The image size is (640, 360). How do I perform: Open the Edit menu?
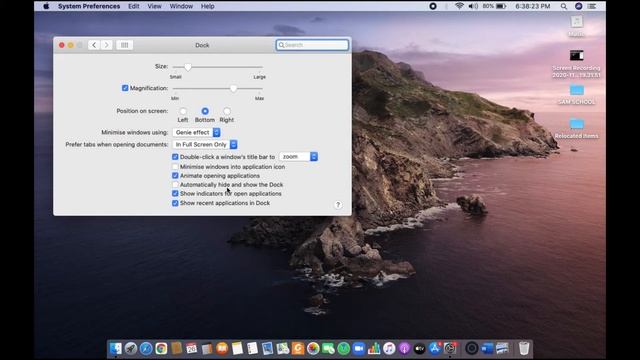coord(133,6)
